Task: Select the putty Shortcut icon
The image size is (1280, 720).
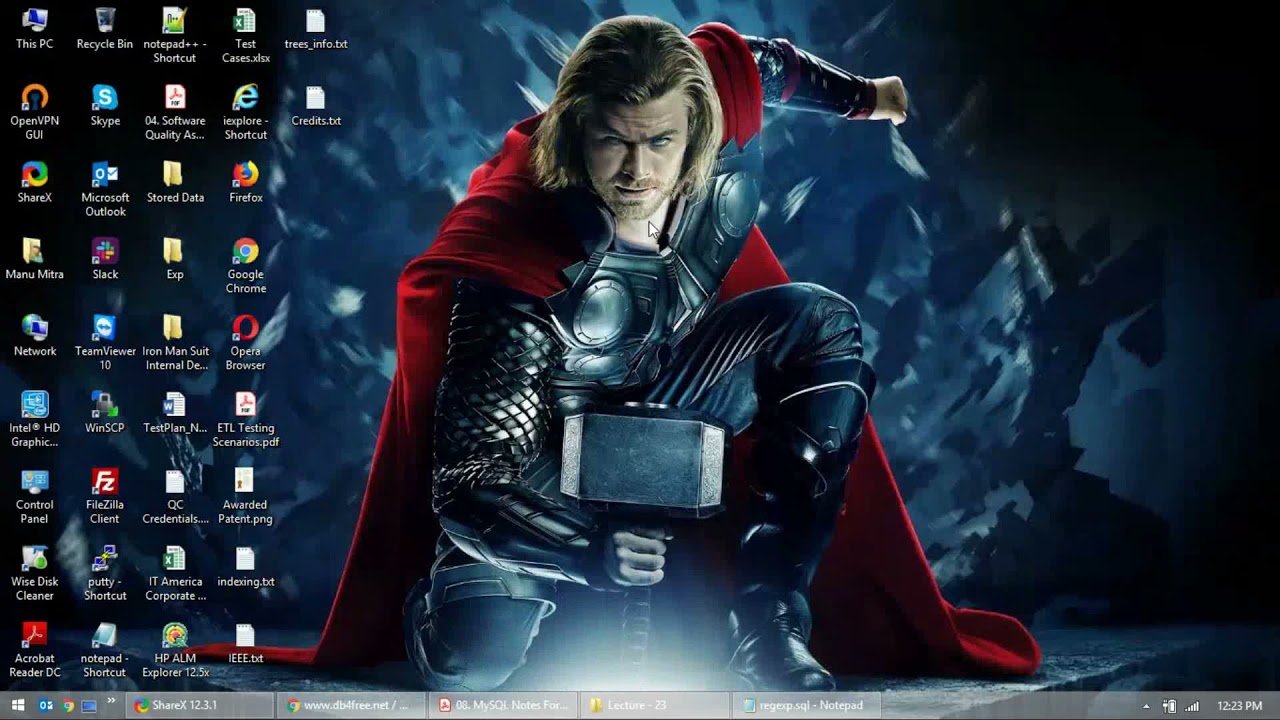Action: tap(105, 574)
